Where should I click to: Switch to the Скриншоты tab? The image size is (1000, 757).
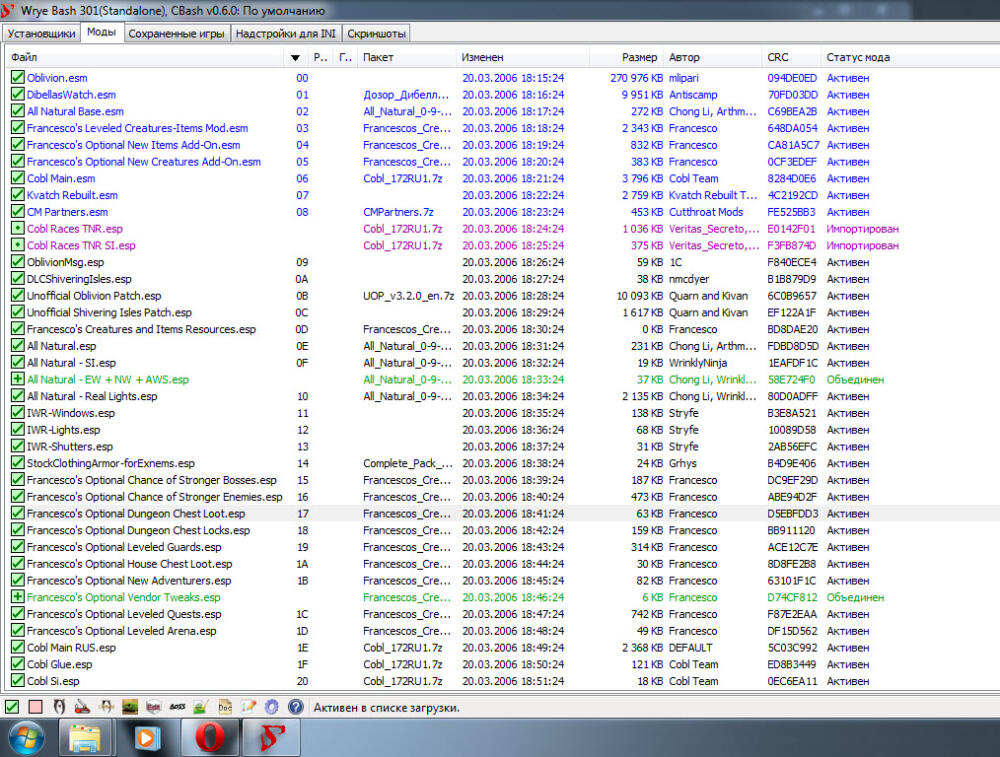(376, 34)
